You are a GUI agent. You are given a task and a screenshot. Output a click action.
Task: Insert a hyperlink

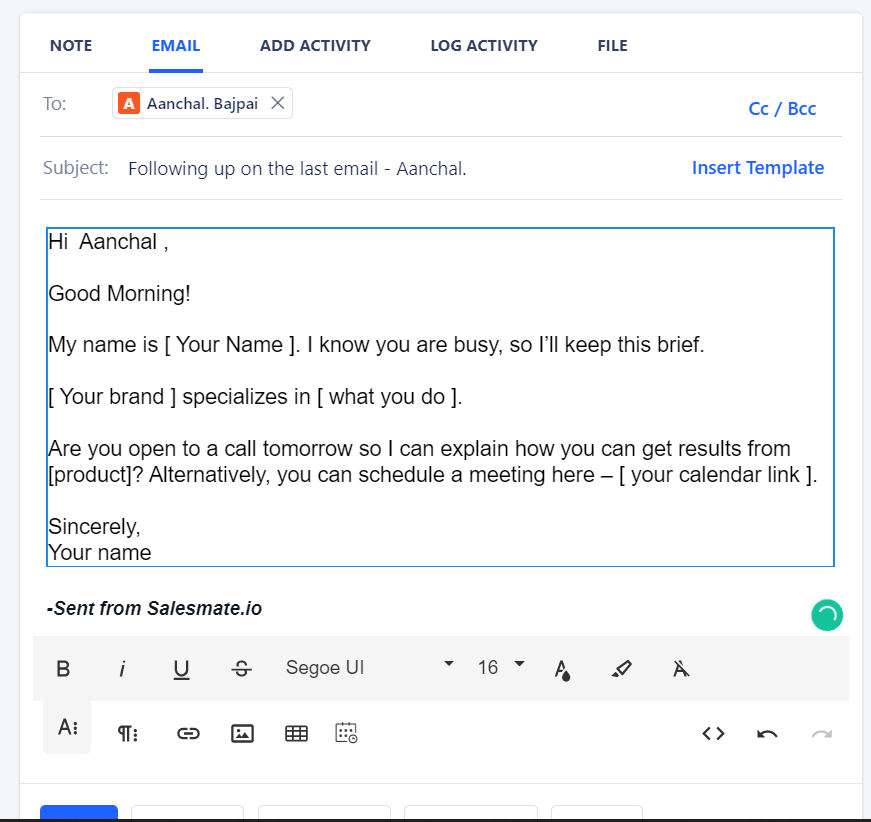point(187,733)
